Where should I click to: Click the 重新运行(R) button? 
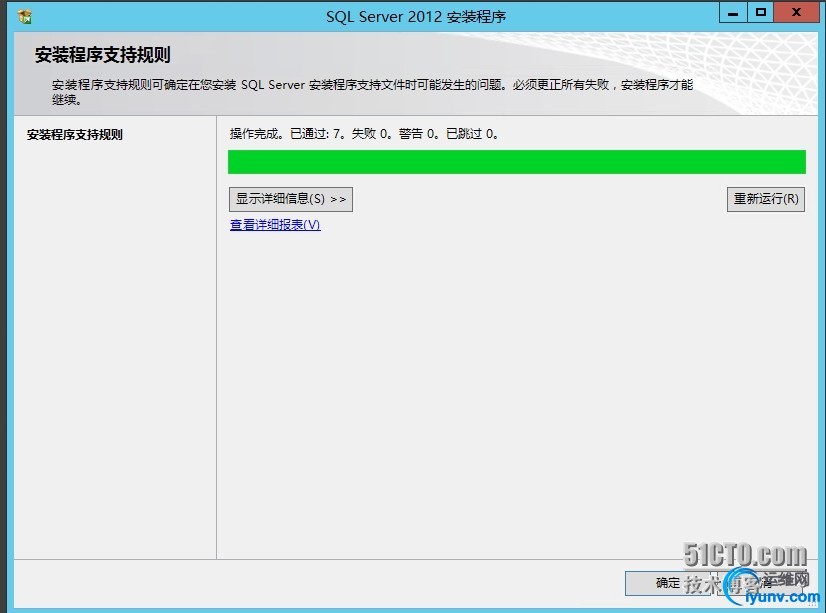pyautogui.click(x=766, y=199)
